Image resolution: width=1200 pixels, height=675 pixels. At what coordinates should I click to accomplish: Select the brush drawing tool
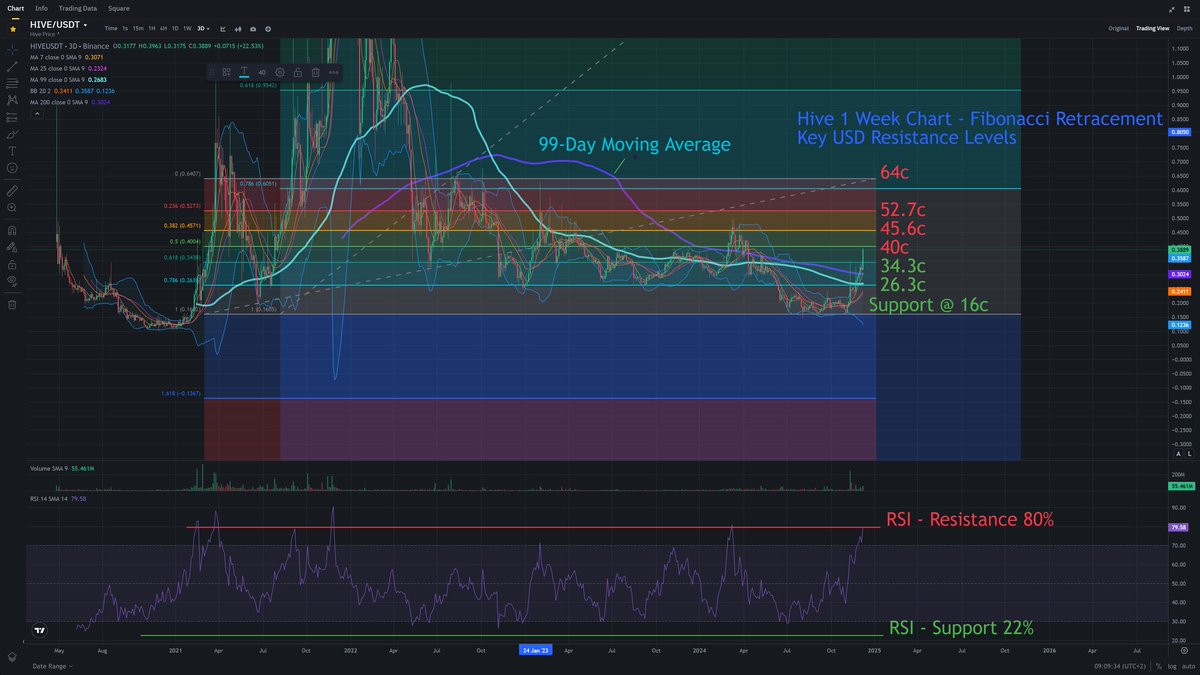(13, 134)
